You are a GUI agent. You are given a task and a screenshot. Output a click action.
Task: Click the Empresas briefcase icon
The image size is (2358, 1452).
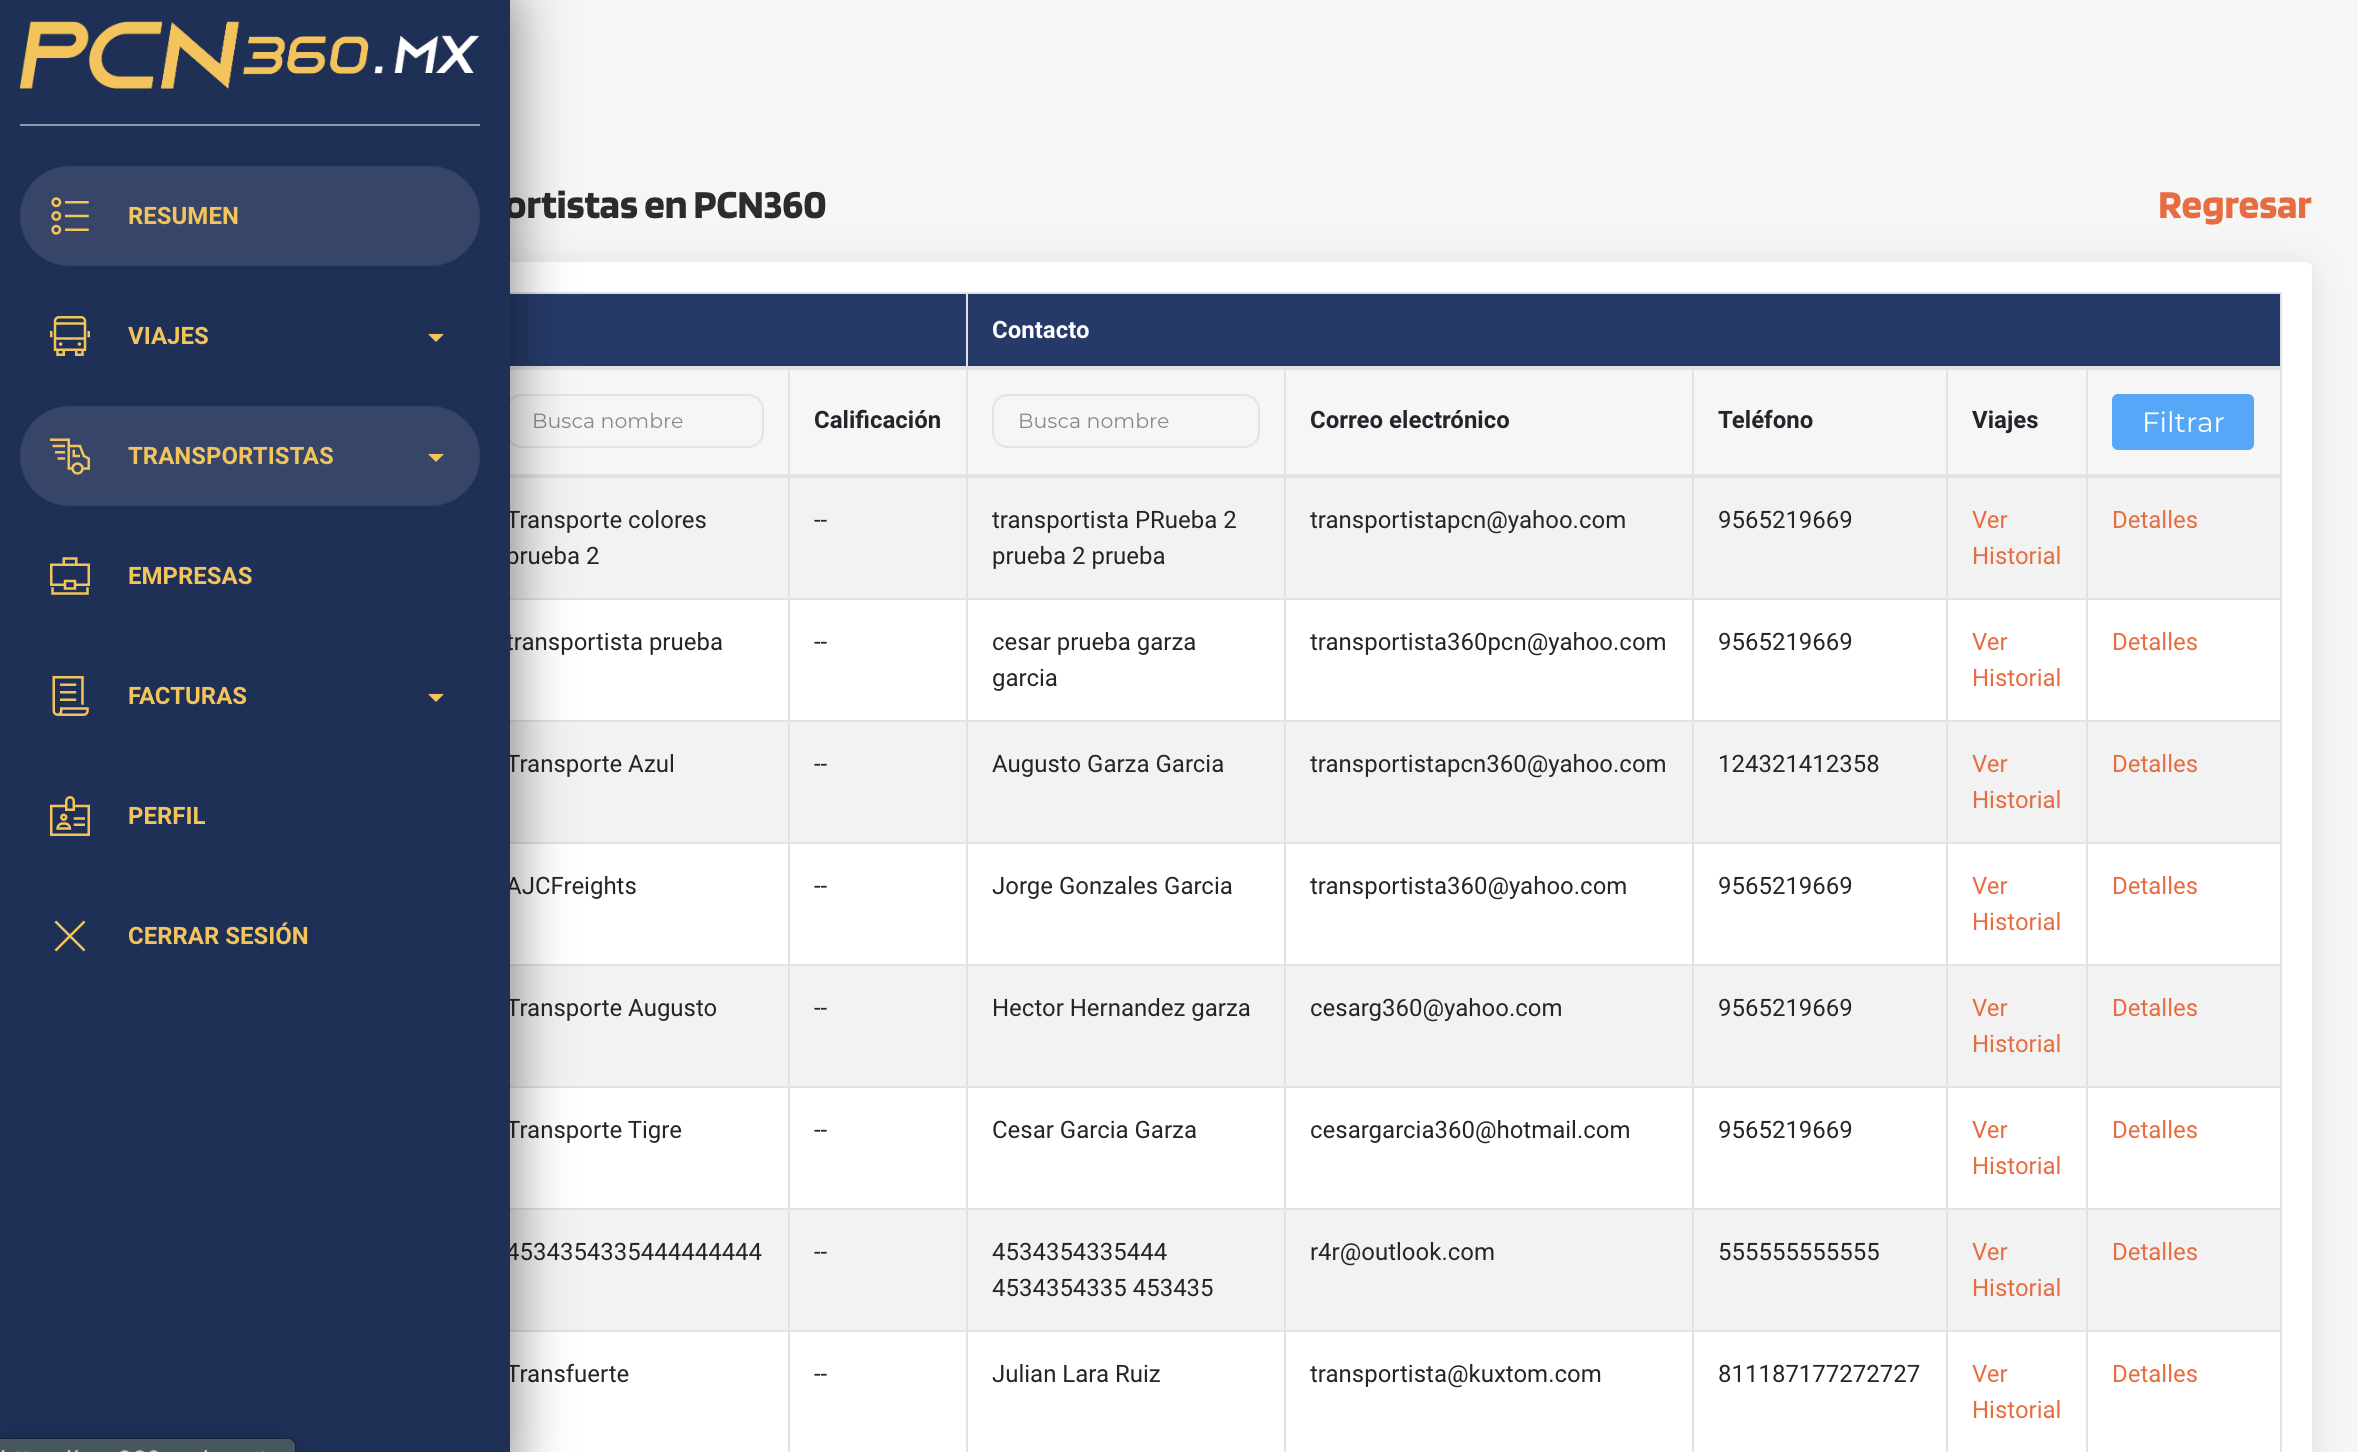point(70,576)
